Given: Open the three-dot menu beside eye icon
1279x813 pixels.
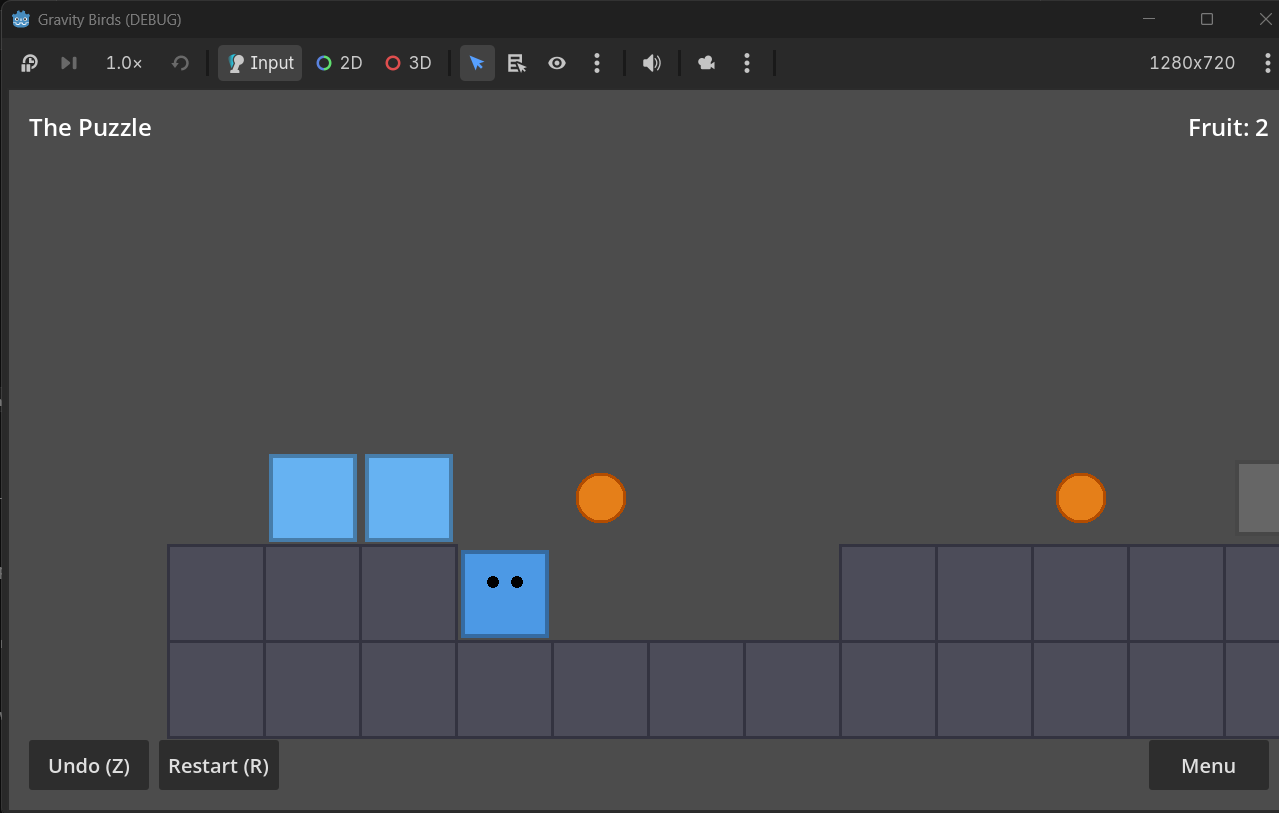Looking at the screenshot, I should pos(597,63).
